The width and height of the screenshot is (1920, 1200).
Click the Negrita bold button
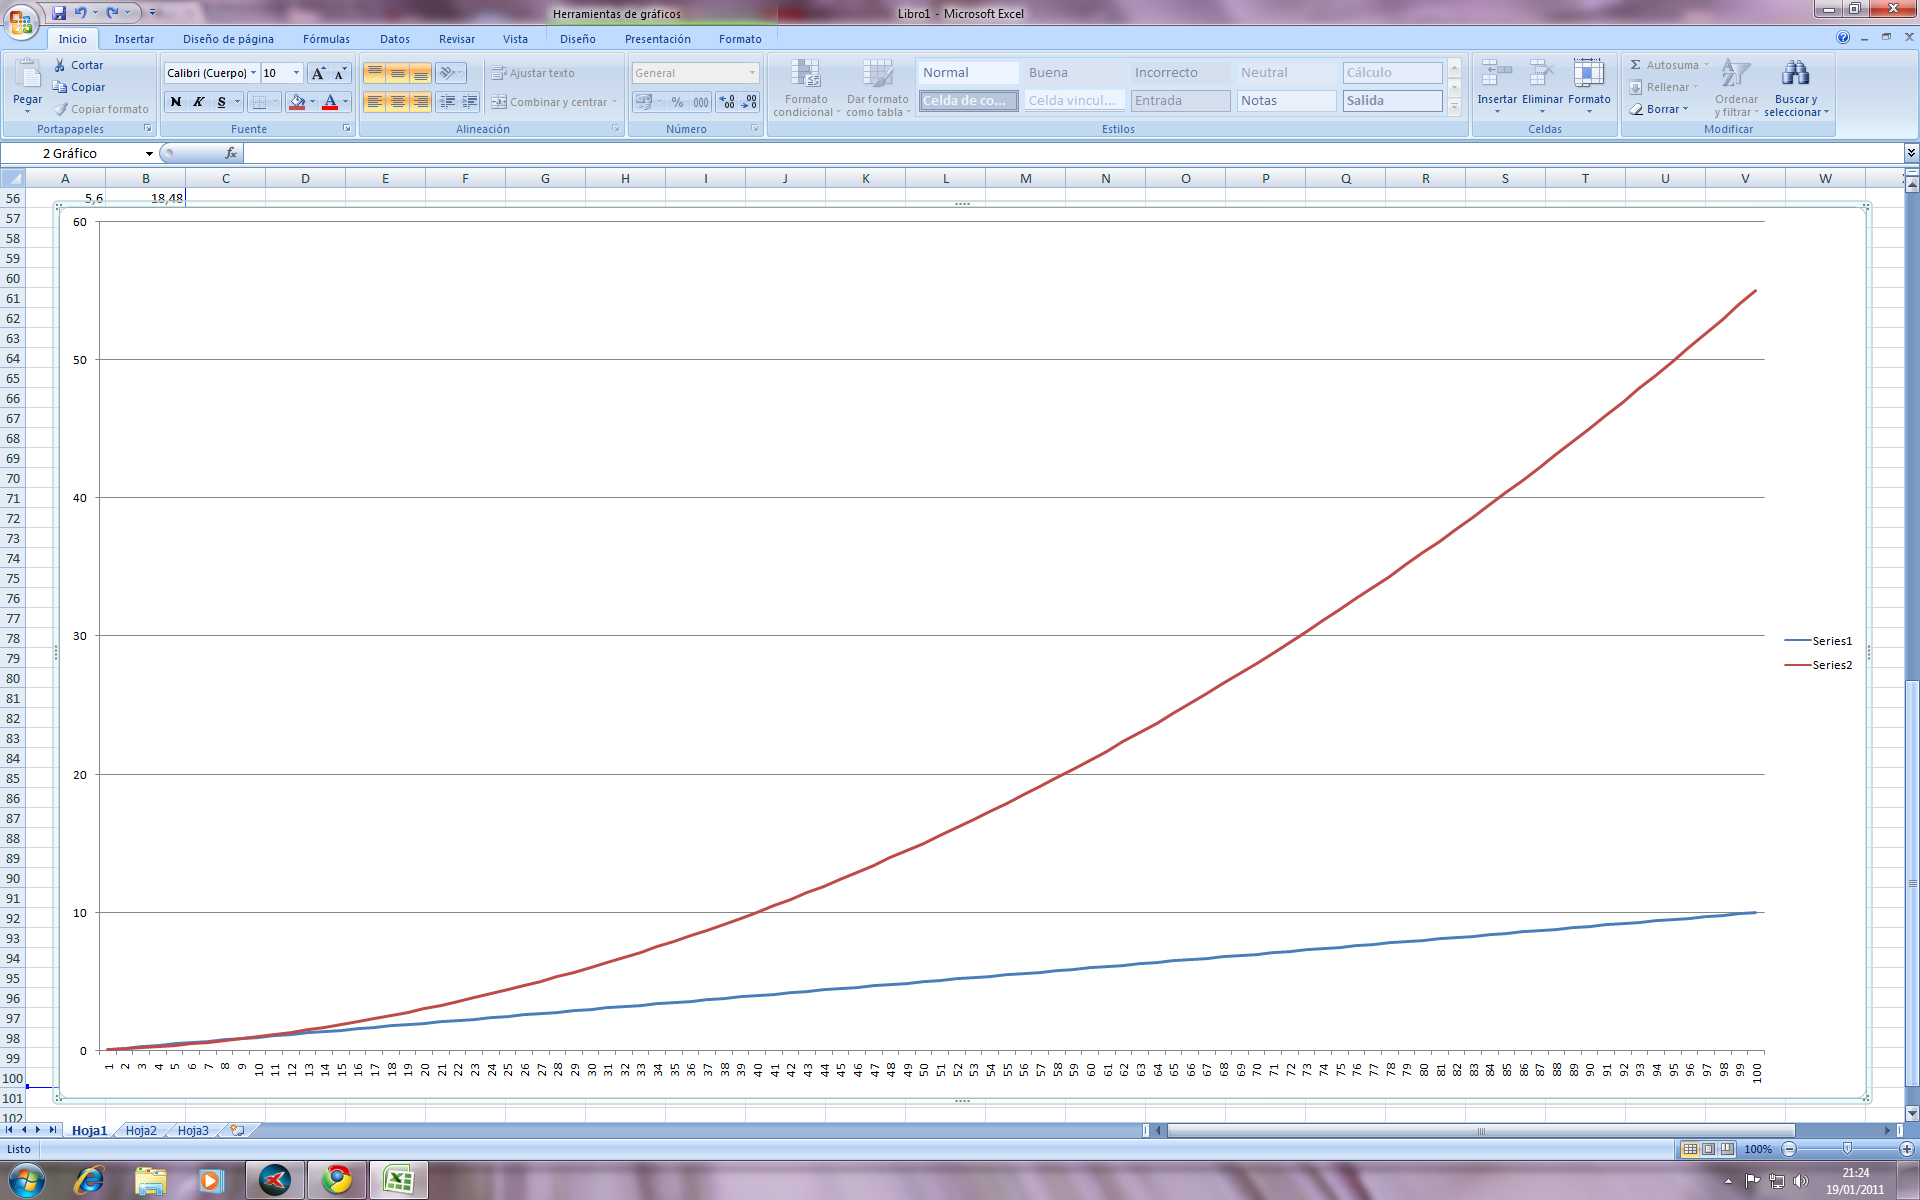tap(176, 102)
